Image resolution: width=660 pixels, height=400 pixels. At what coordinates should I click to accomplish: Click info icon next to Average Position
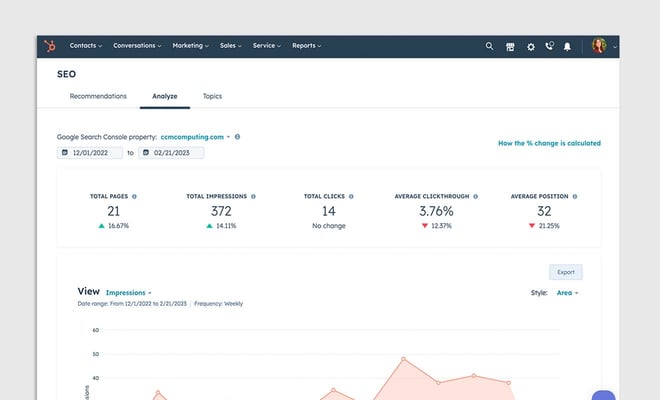pyautogui.click(x=575, y=197)
